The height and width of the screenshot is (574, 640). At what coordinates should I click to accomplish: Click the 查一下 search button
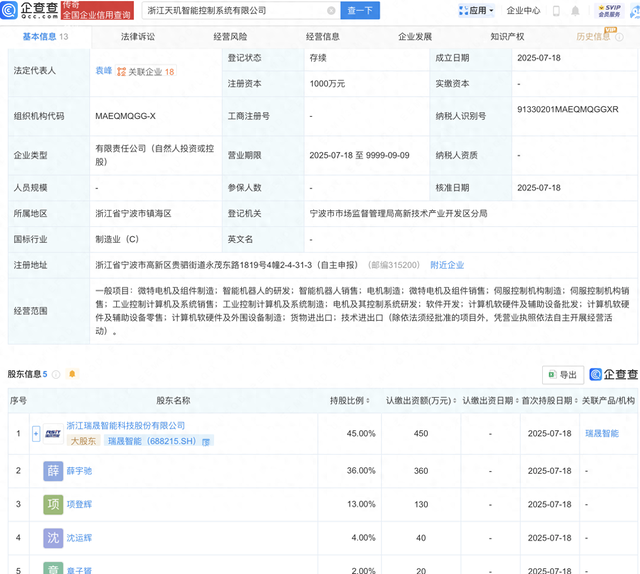[x=360, y=11]
